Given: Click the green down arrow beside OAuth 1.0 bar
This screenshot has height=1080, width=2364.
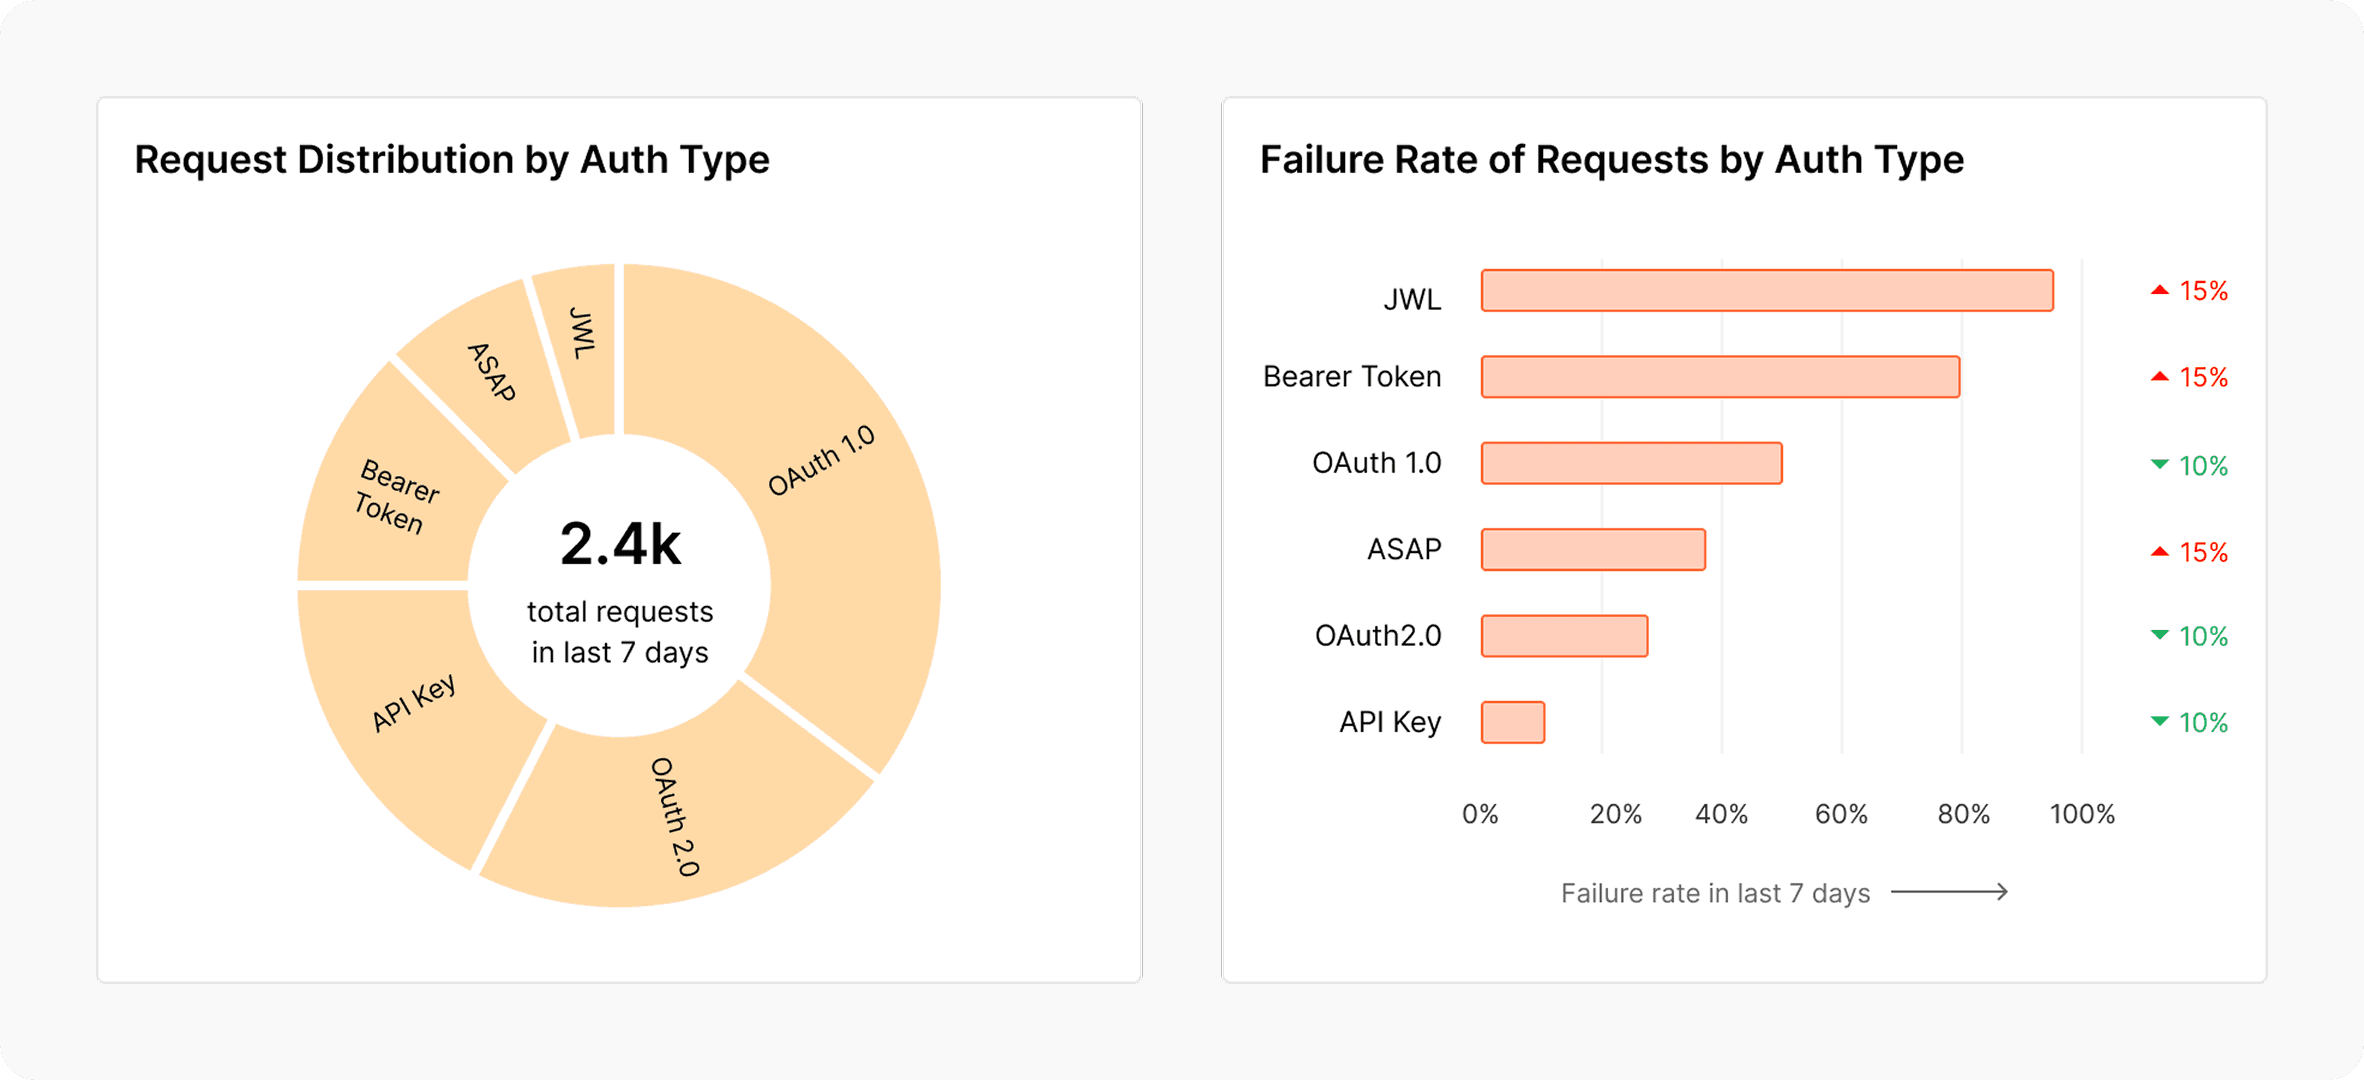Looking at the screenshot, I should (x=2159, y=465).
